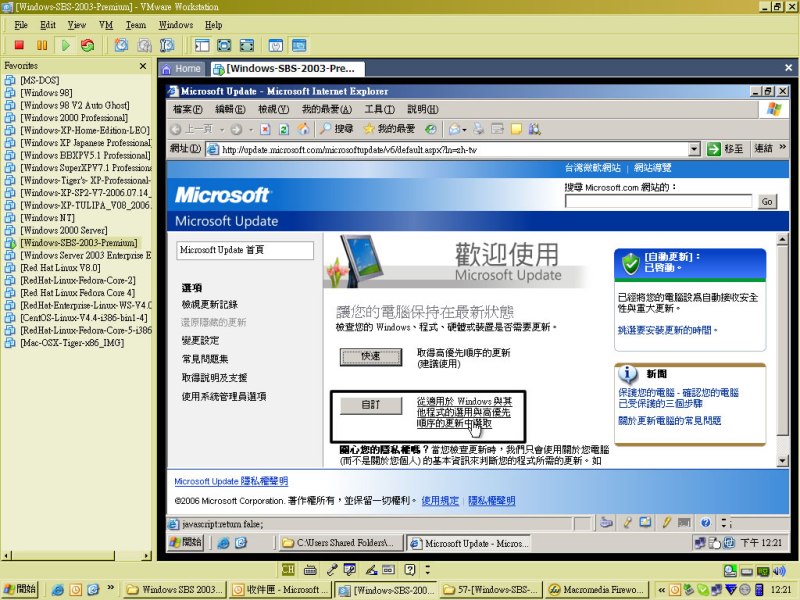Open the 檔案(F) menu in Internet Explorer
800x600 pixels.
click(187, 109)
